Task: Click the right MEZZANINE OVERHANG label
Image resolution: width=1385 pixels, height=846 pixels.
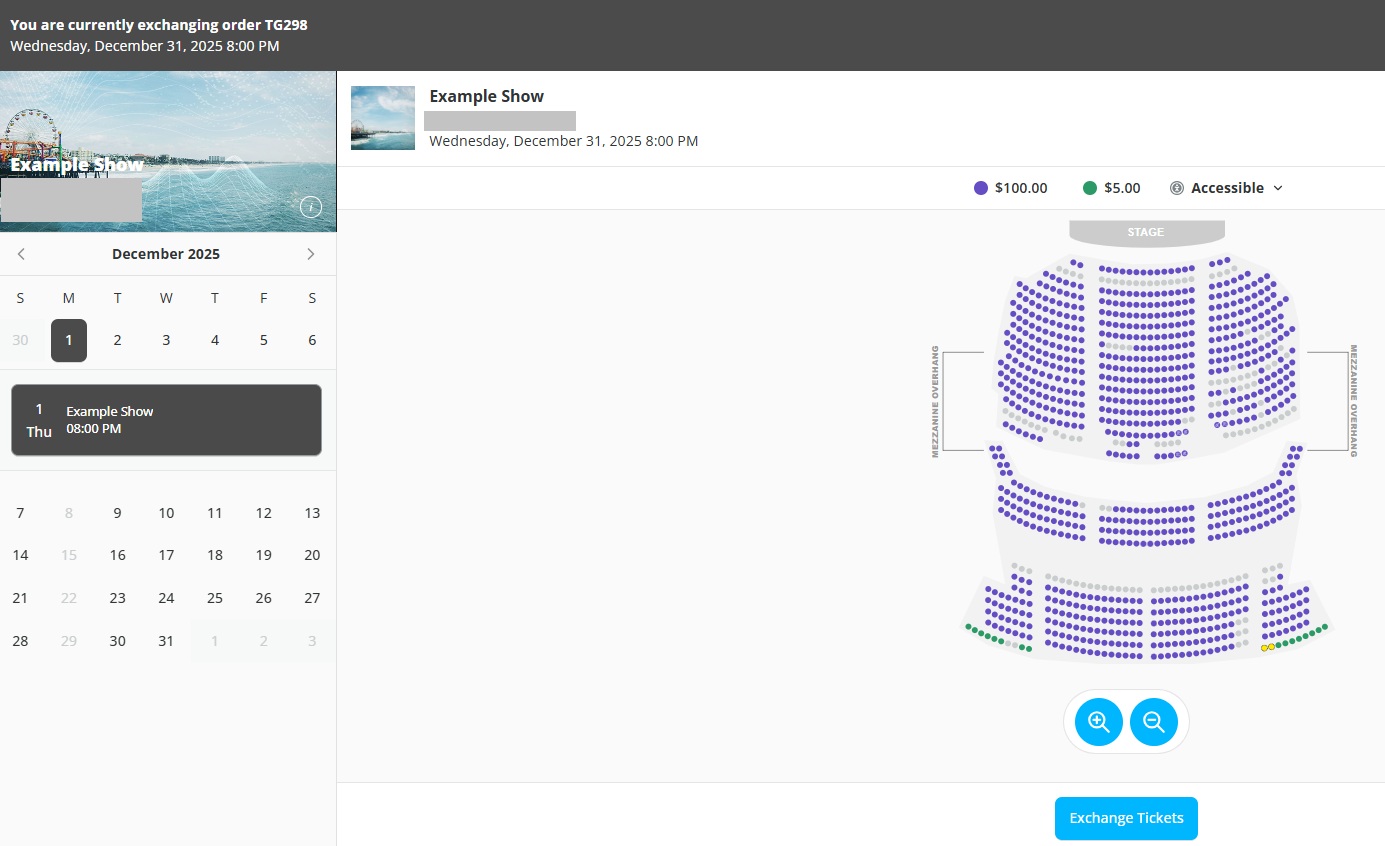Action: click(x=1354, y=401)
